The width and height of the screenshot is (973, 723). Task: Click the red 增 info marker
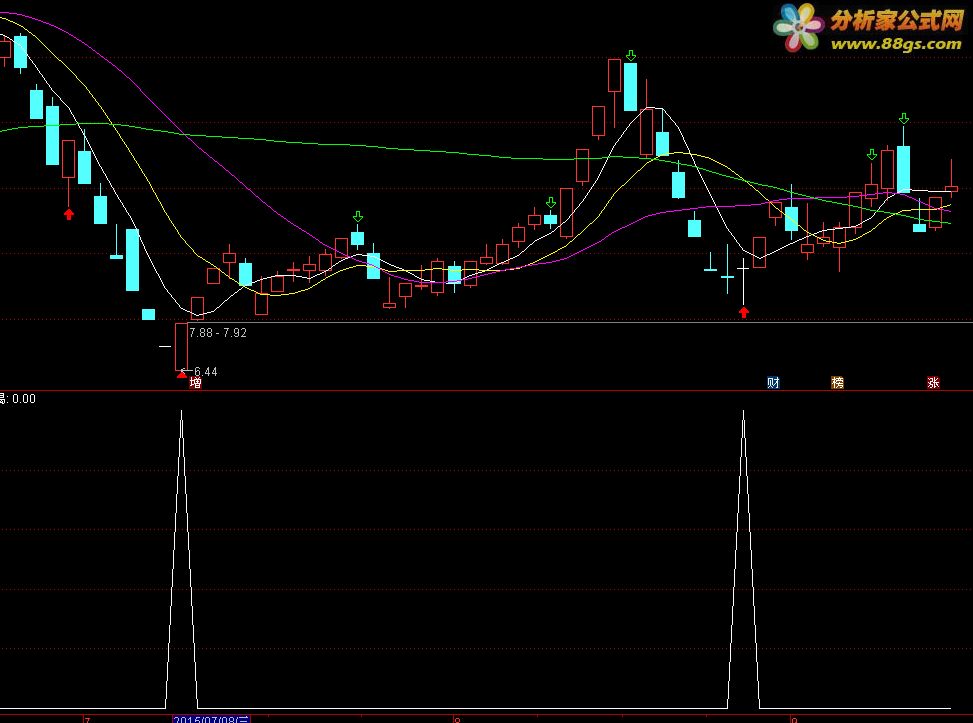(x=195, y=383)
